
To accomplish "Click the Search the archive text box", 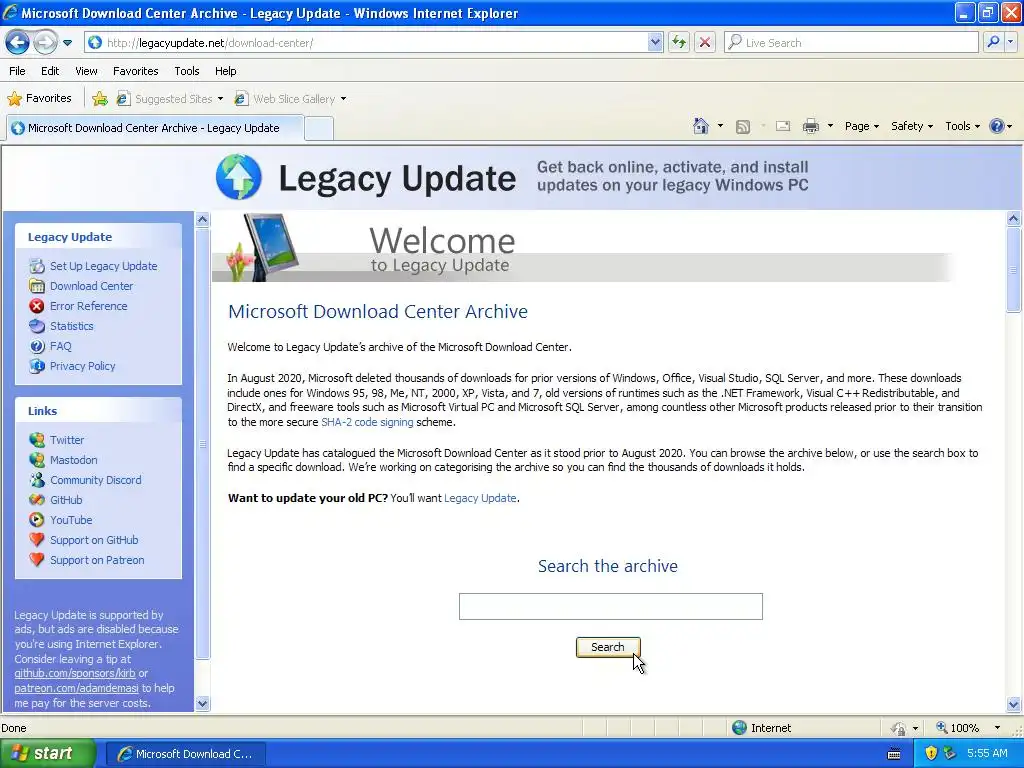I will [x=611, y=606].
